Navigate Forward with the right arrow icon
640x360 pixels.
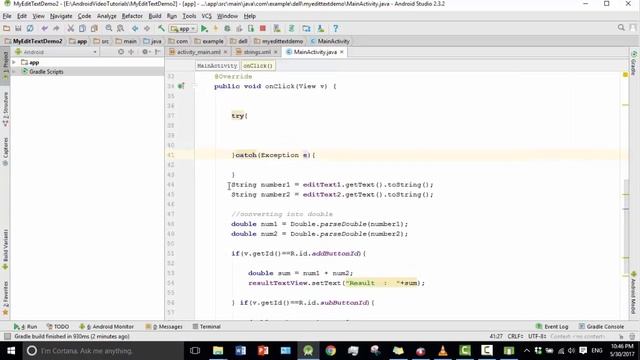click(x=147, y=28)
